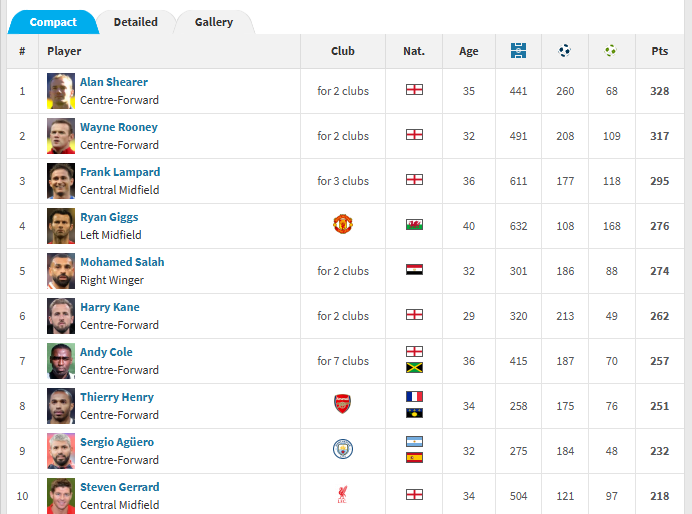Open the Manchester City crest in Agüero row
692x514 pixels.
tap(343, 449)
